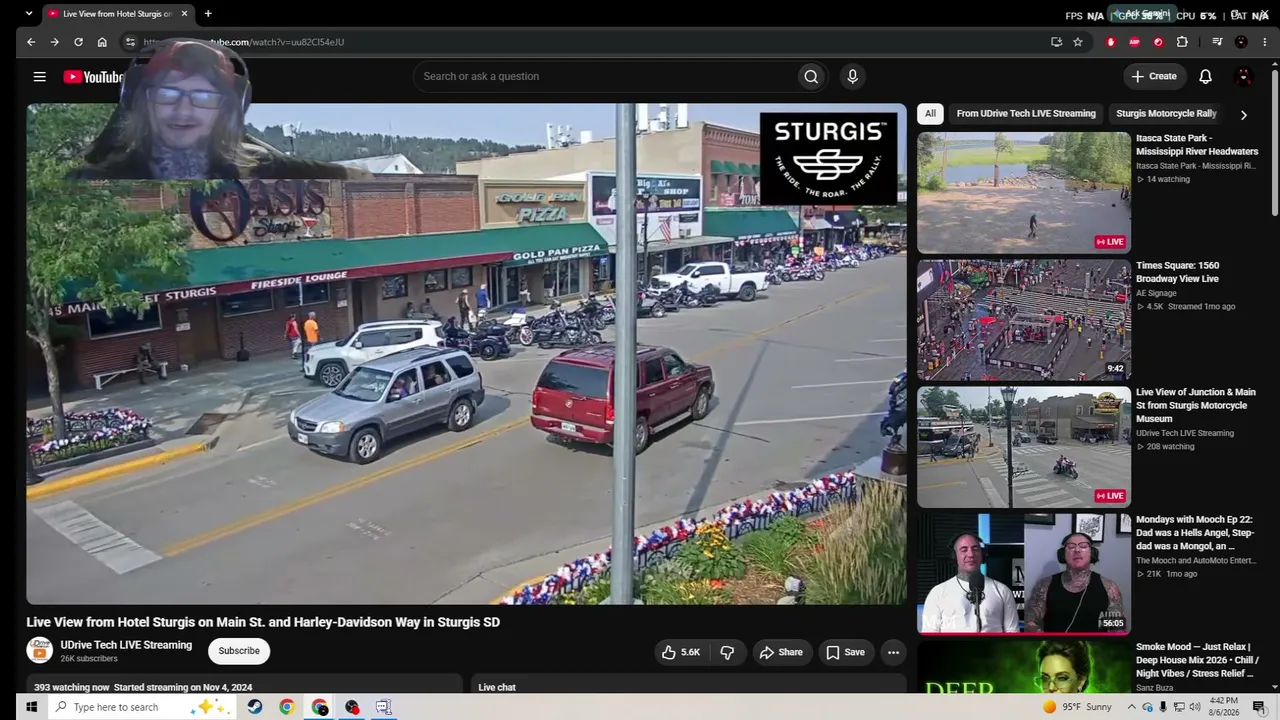Start voice search with the microphone
1280x720 pixels.
pos(852,76)
